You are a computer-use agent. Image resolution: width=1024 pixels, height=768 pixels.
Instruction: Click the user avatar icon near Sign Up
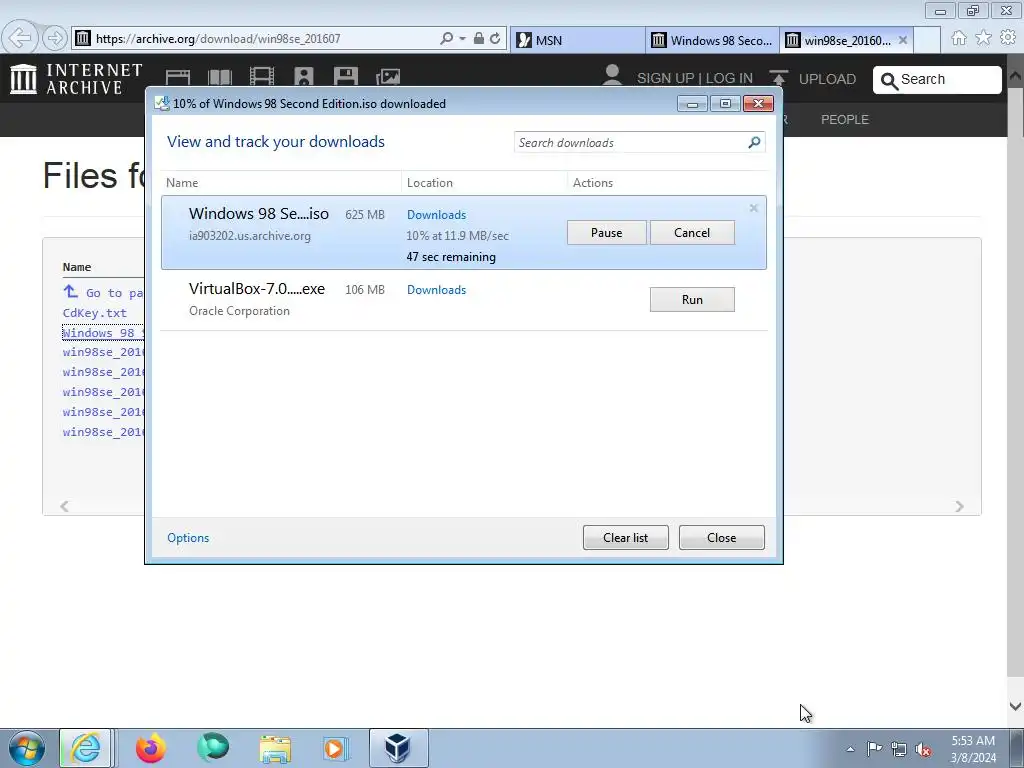point(612,74)
